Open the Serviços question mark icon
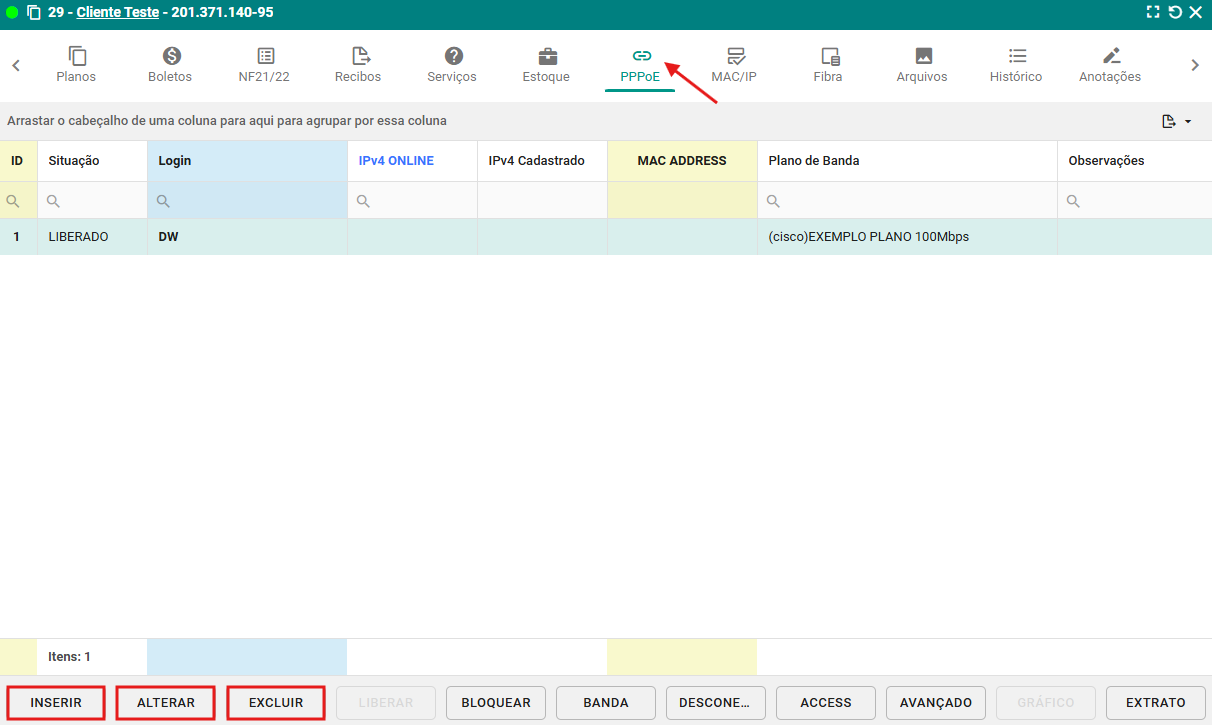The image size is (1212, 725). [452, 56]
